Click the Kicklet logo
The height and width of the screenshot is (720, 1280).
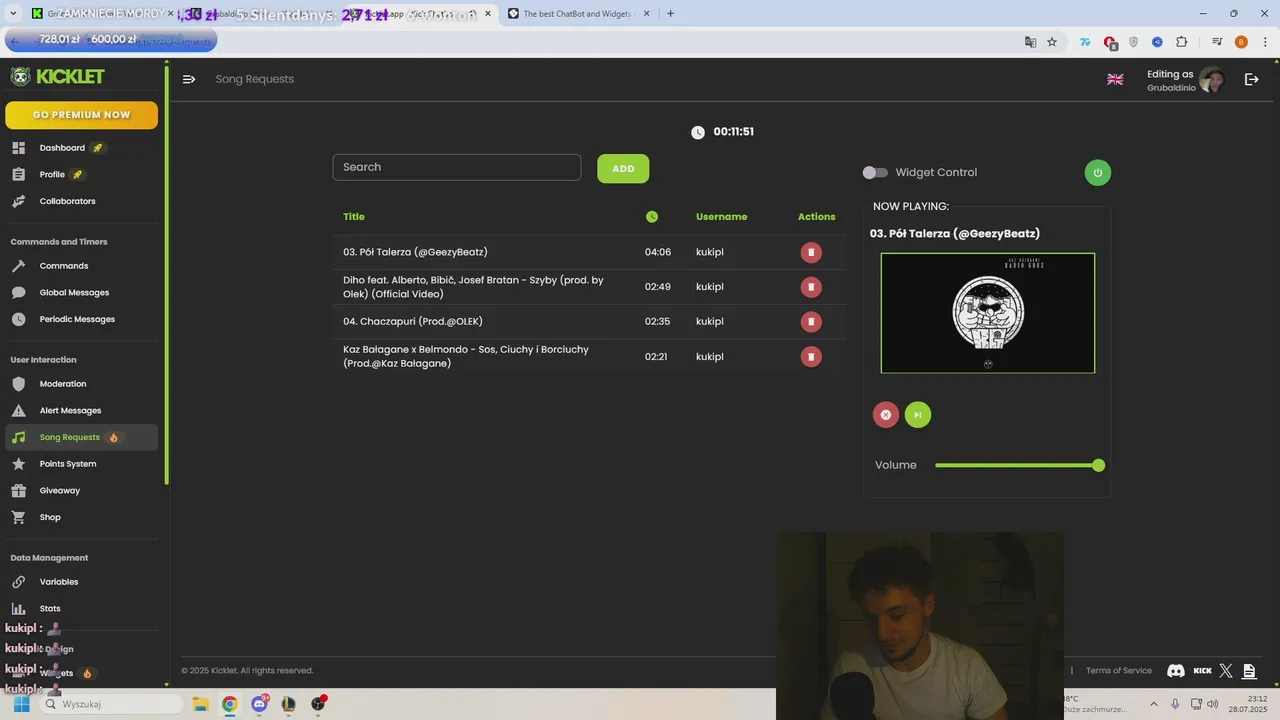point(58,77)
